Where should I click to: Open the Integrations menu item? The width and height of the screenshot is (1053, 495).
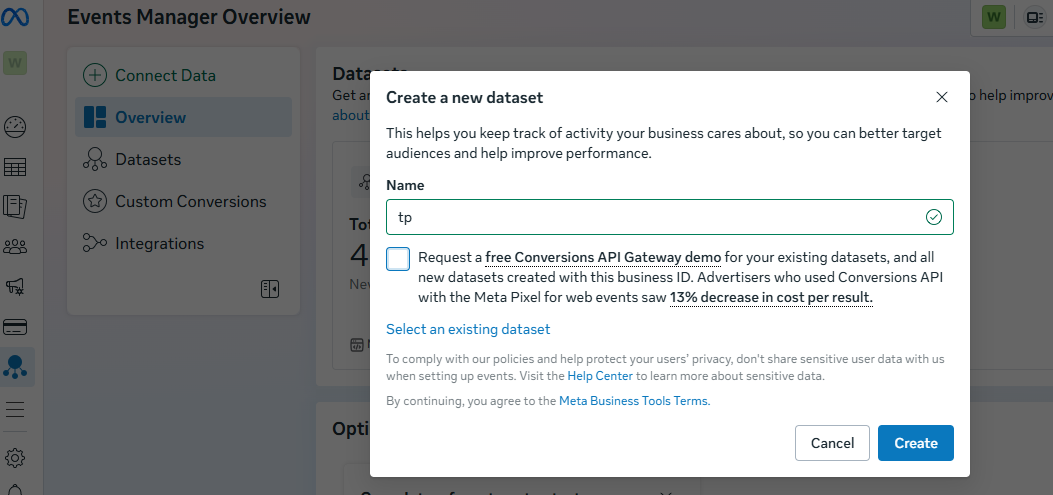point(159,243)
